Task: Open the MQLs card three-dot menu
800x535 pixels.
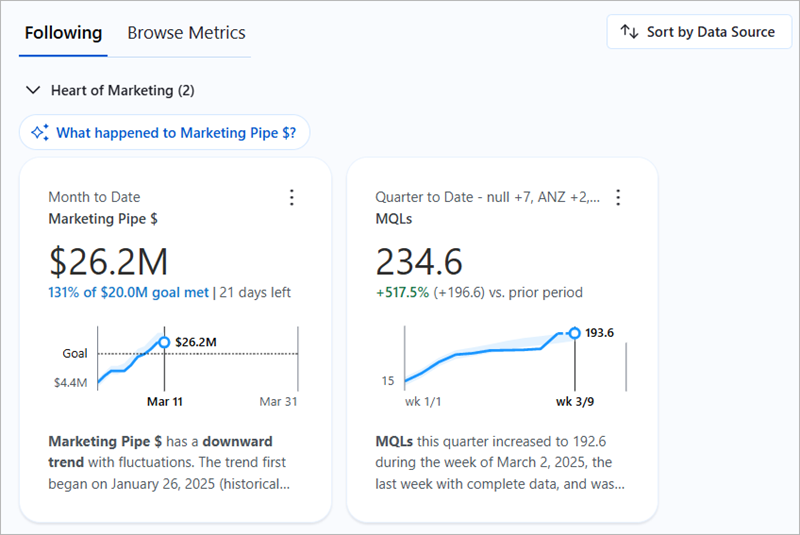Action: tap(618, 197)
